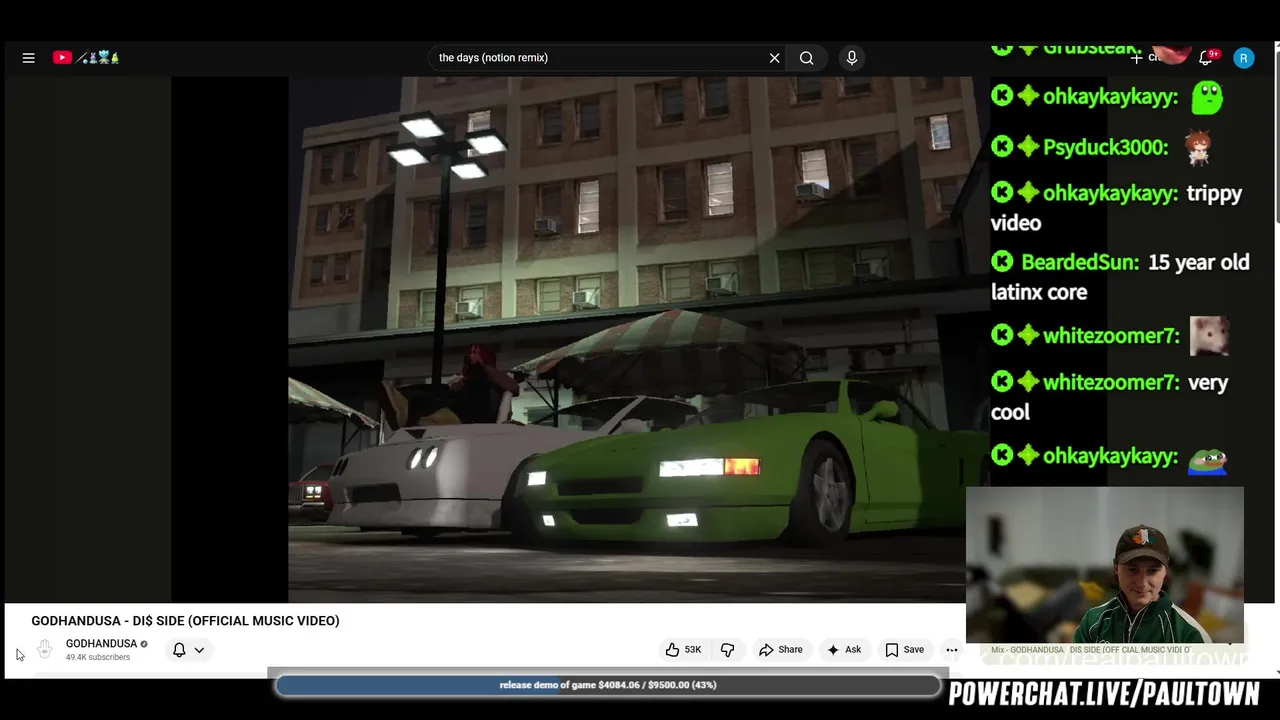This screenshot has width=1280, height=720.
Task: Click chat message 'trippy video' from ohkaykaykayy
Action: (1116, 208)
